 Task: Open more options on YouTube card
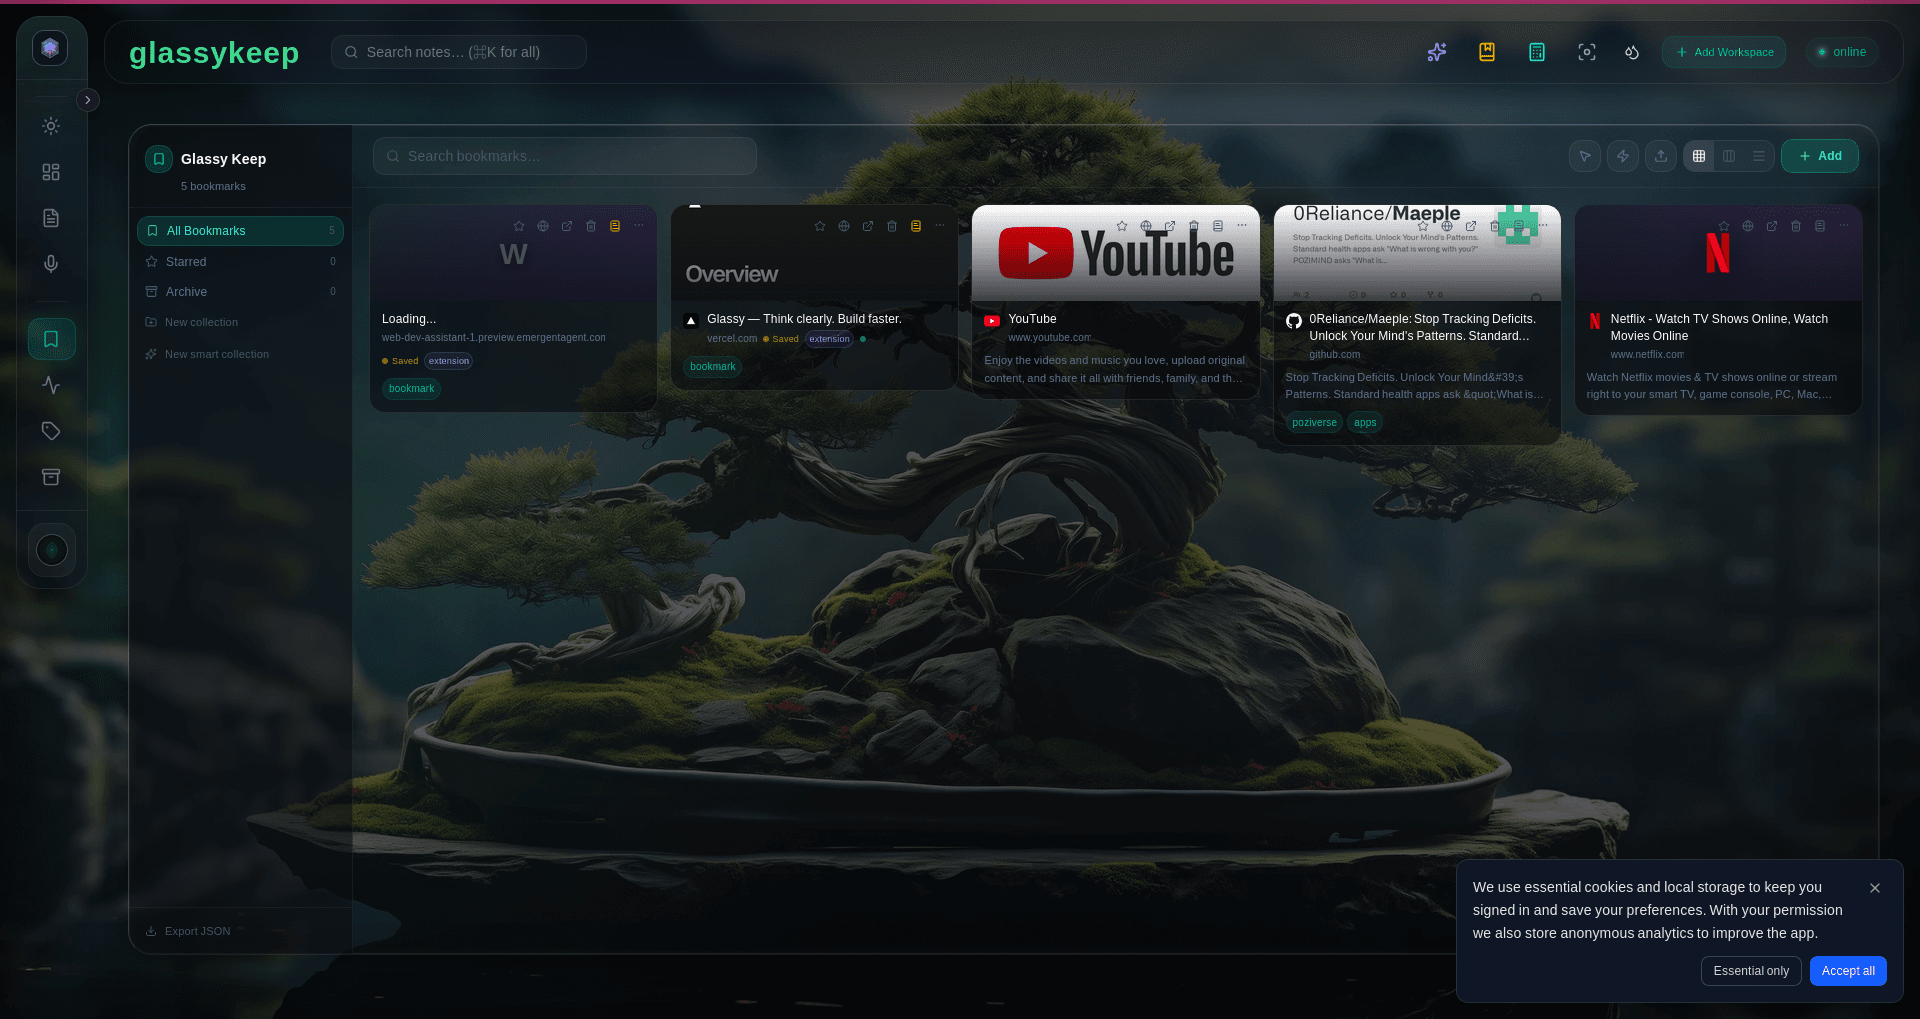pyautogui.click(x=1242, y=226)
